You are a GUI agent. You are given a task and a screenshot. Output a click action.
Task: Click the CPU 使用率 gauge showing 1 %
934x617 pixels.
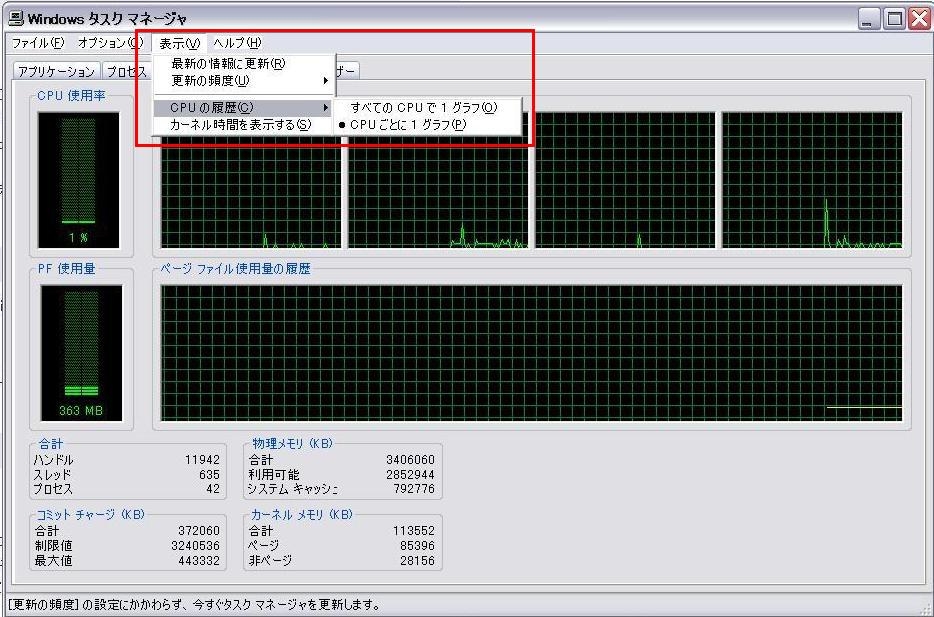(79, 180)
